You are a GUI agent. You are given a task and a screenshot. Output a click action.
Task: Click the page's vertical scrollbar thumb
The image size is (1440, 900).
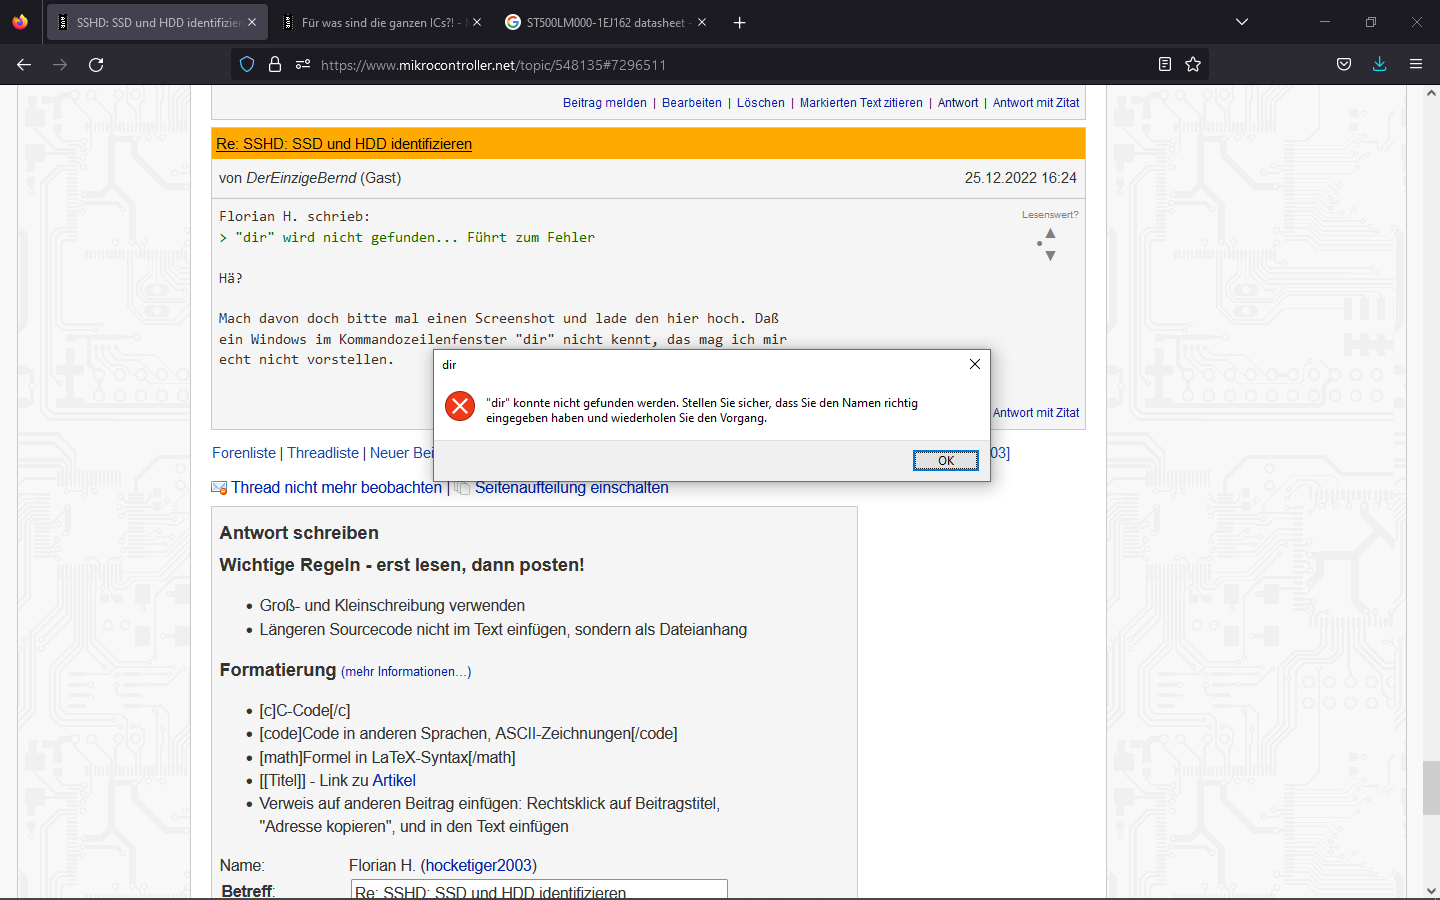pyautogui.click(x=1431, y=788)
